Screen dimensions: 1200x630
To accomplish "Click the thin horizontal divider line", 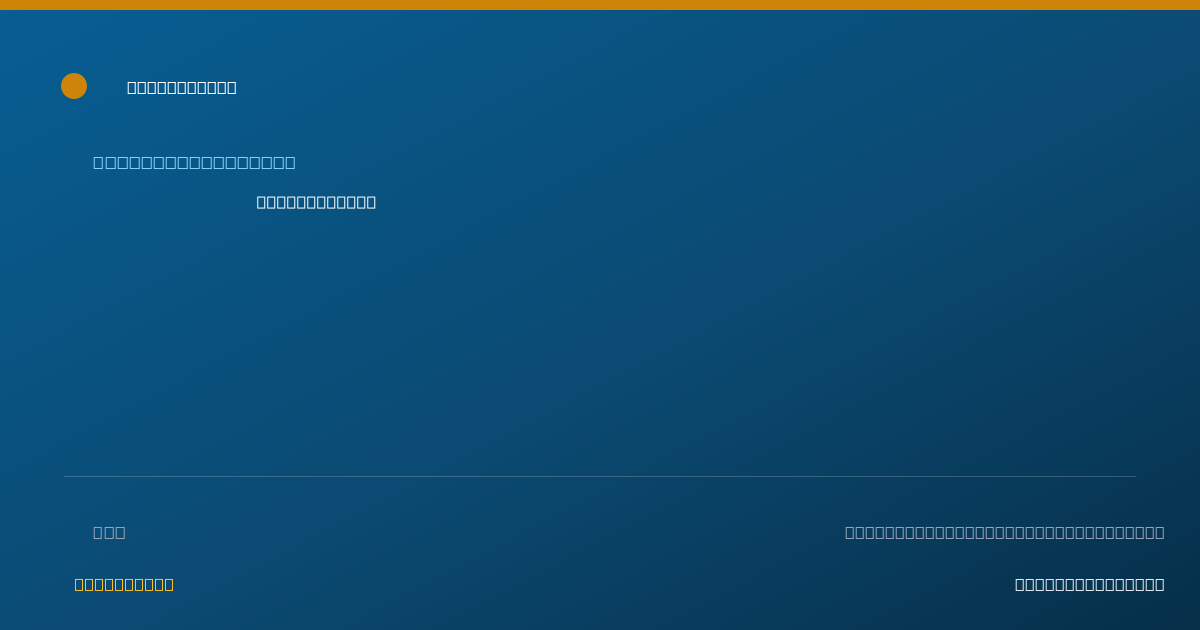I will tap(600, 476).
